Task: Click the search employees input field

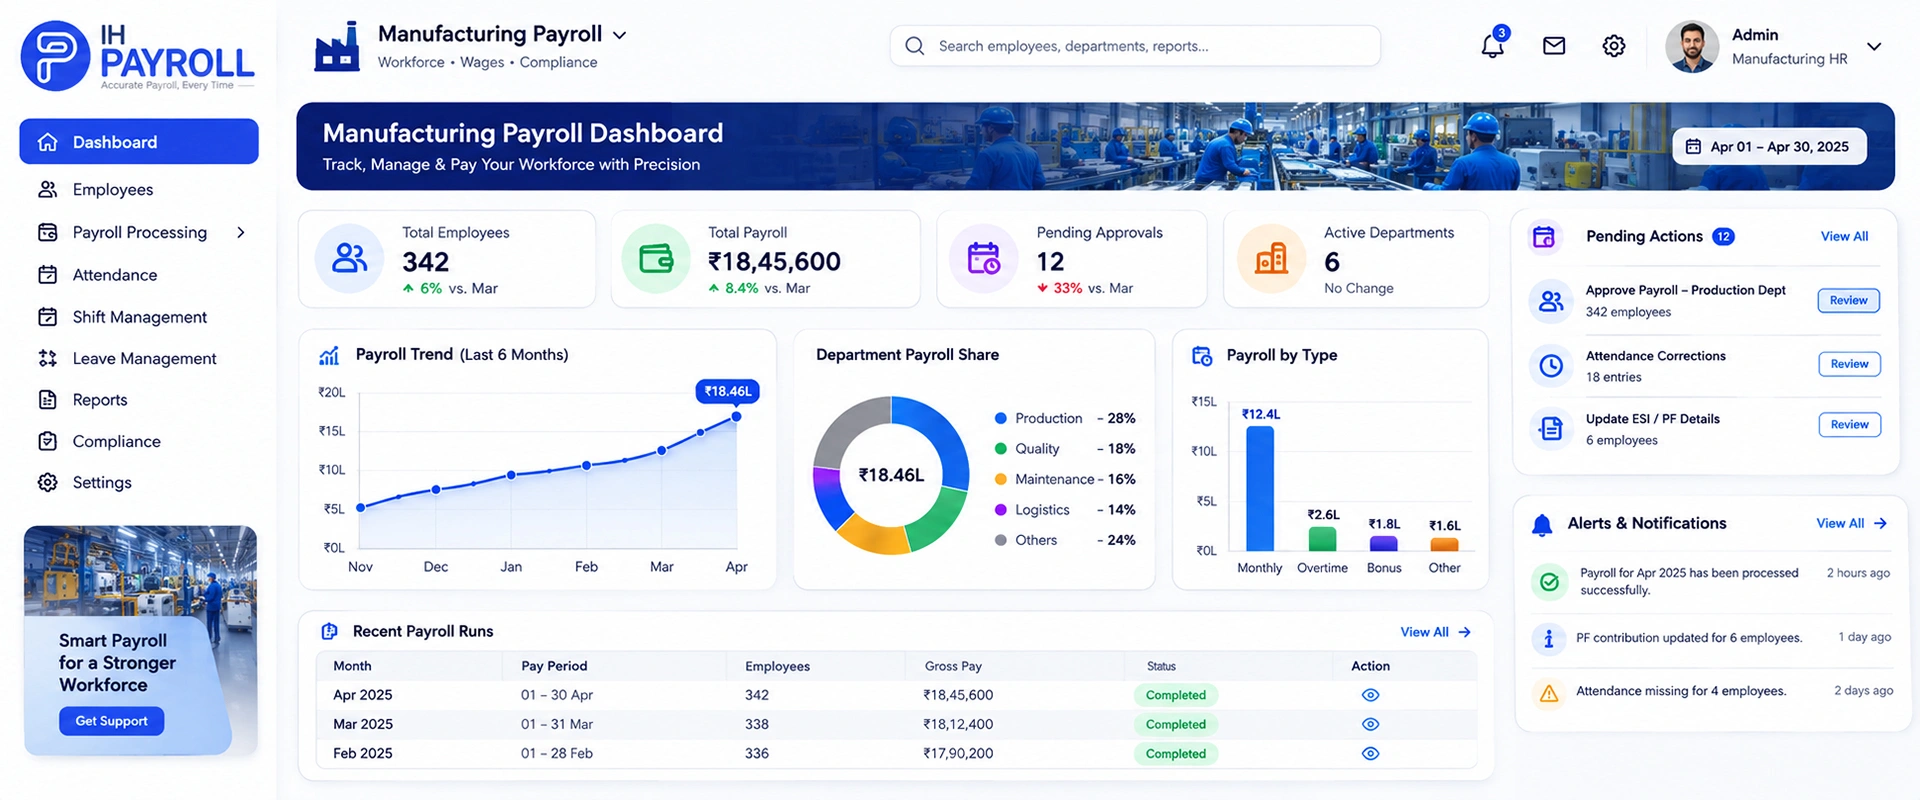Action: (x=1135, y=46)
